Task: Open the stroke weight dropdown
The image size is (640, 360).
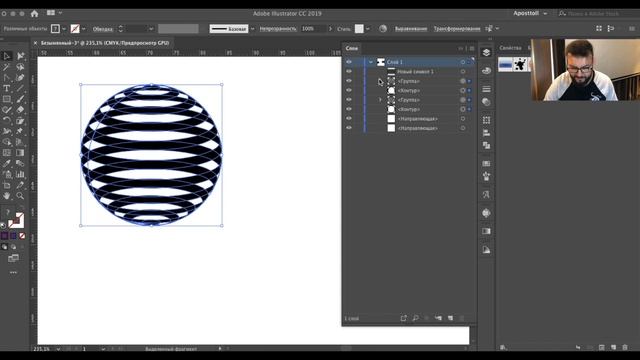Action: [151, 29]
